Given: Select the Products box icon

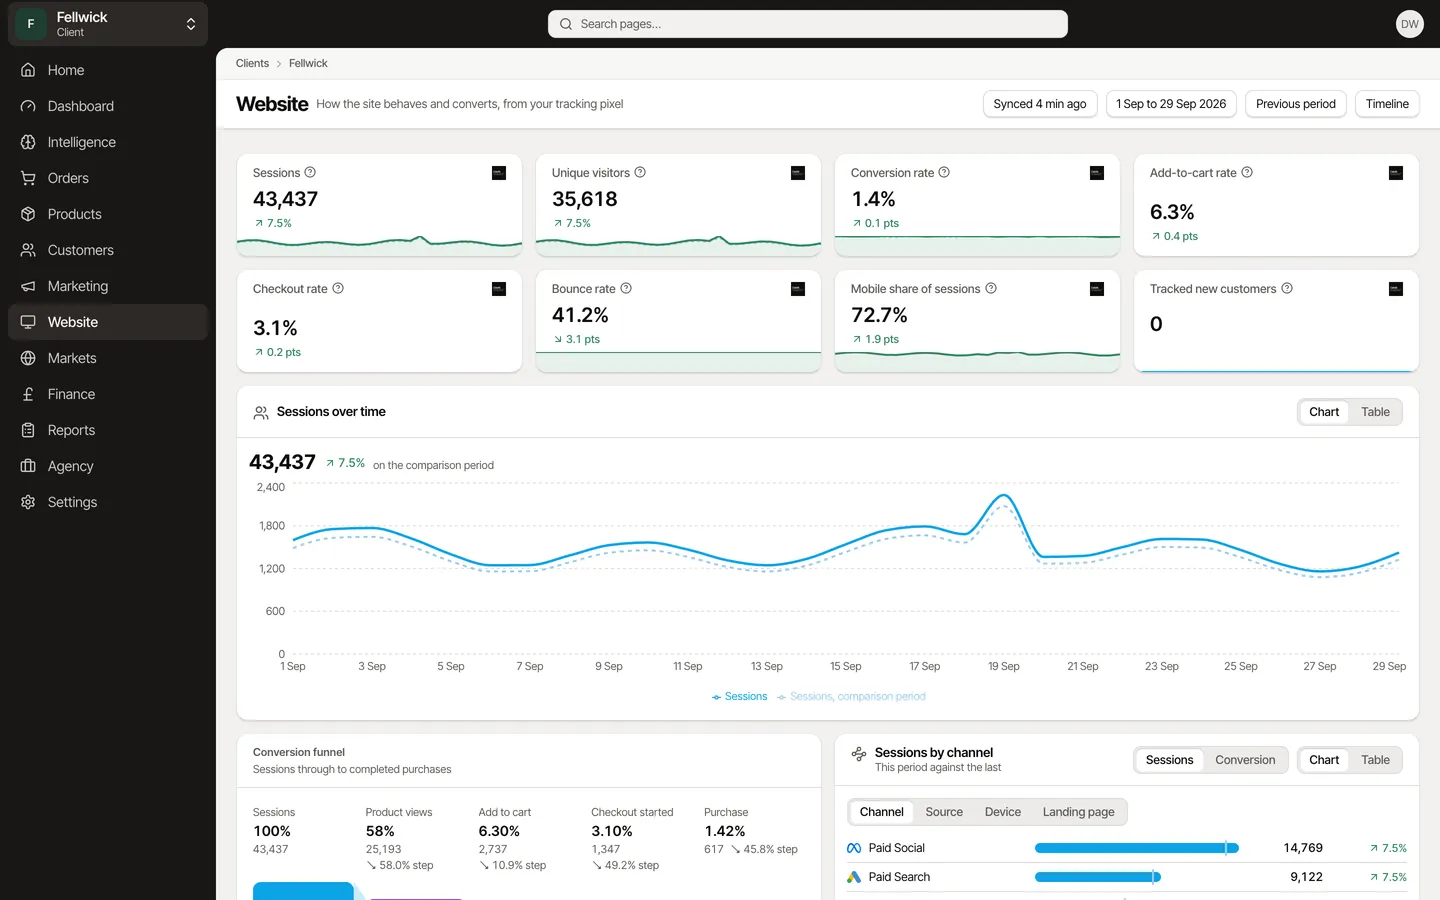Looking at the screenshot, I should coord(28,214).
